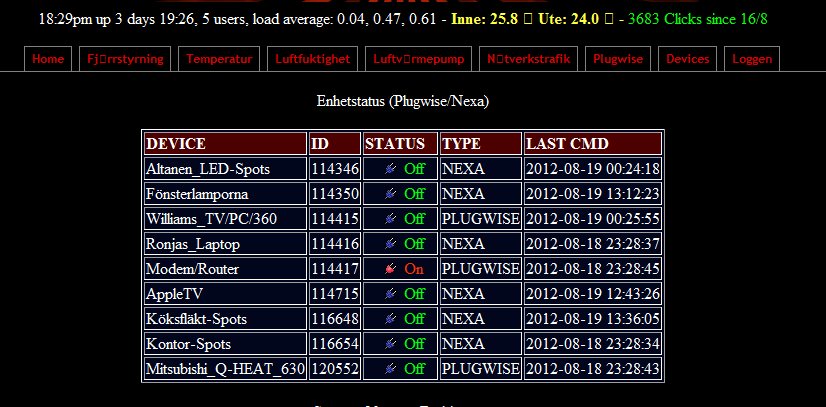Open the Luftfuktighet tab
The width and height of the screenshot is (826, 407).
[313, 59]
